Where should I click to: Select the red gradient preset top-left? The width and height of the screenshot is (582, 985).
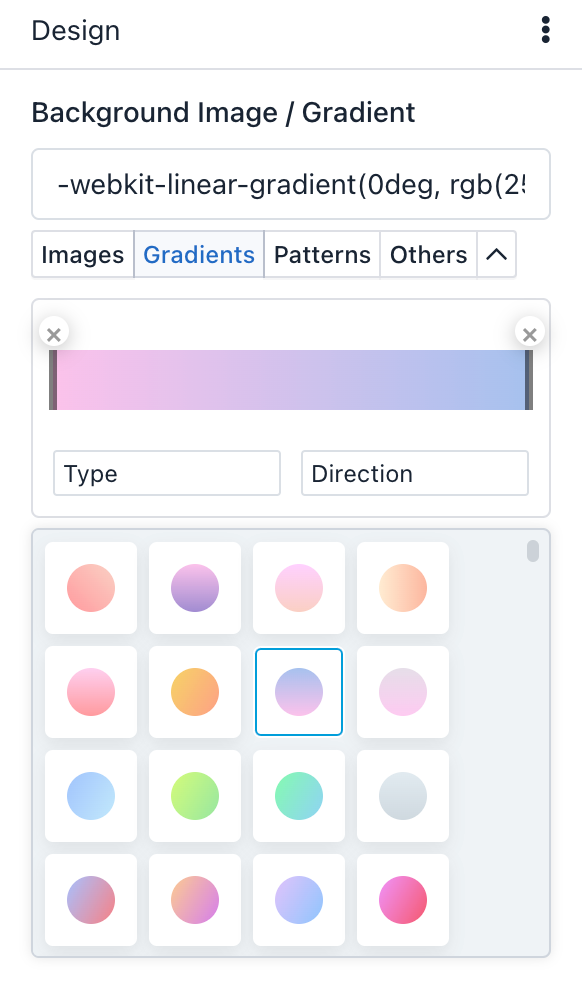click(90, 588)
